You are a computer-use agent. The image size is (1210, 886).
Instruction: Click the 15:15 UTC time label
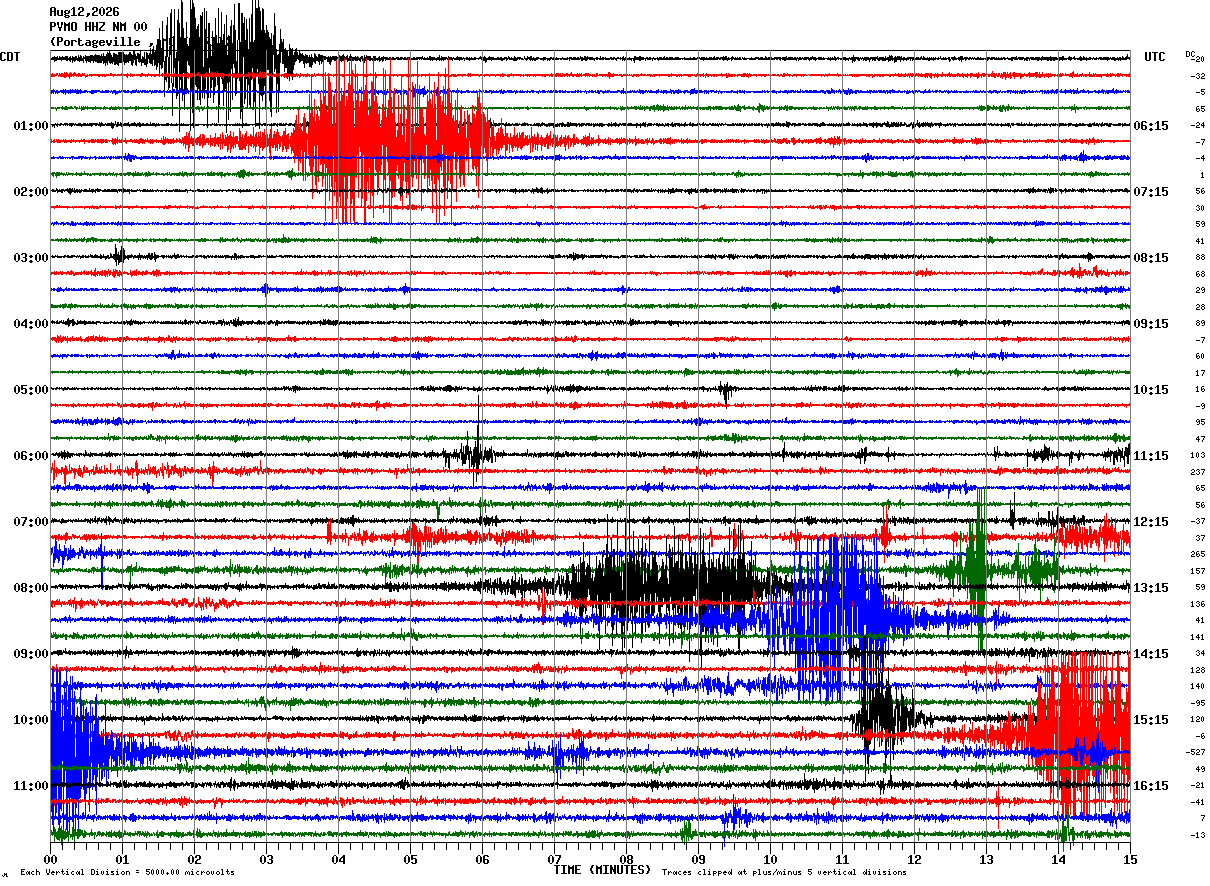[1151, 720]
